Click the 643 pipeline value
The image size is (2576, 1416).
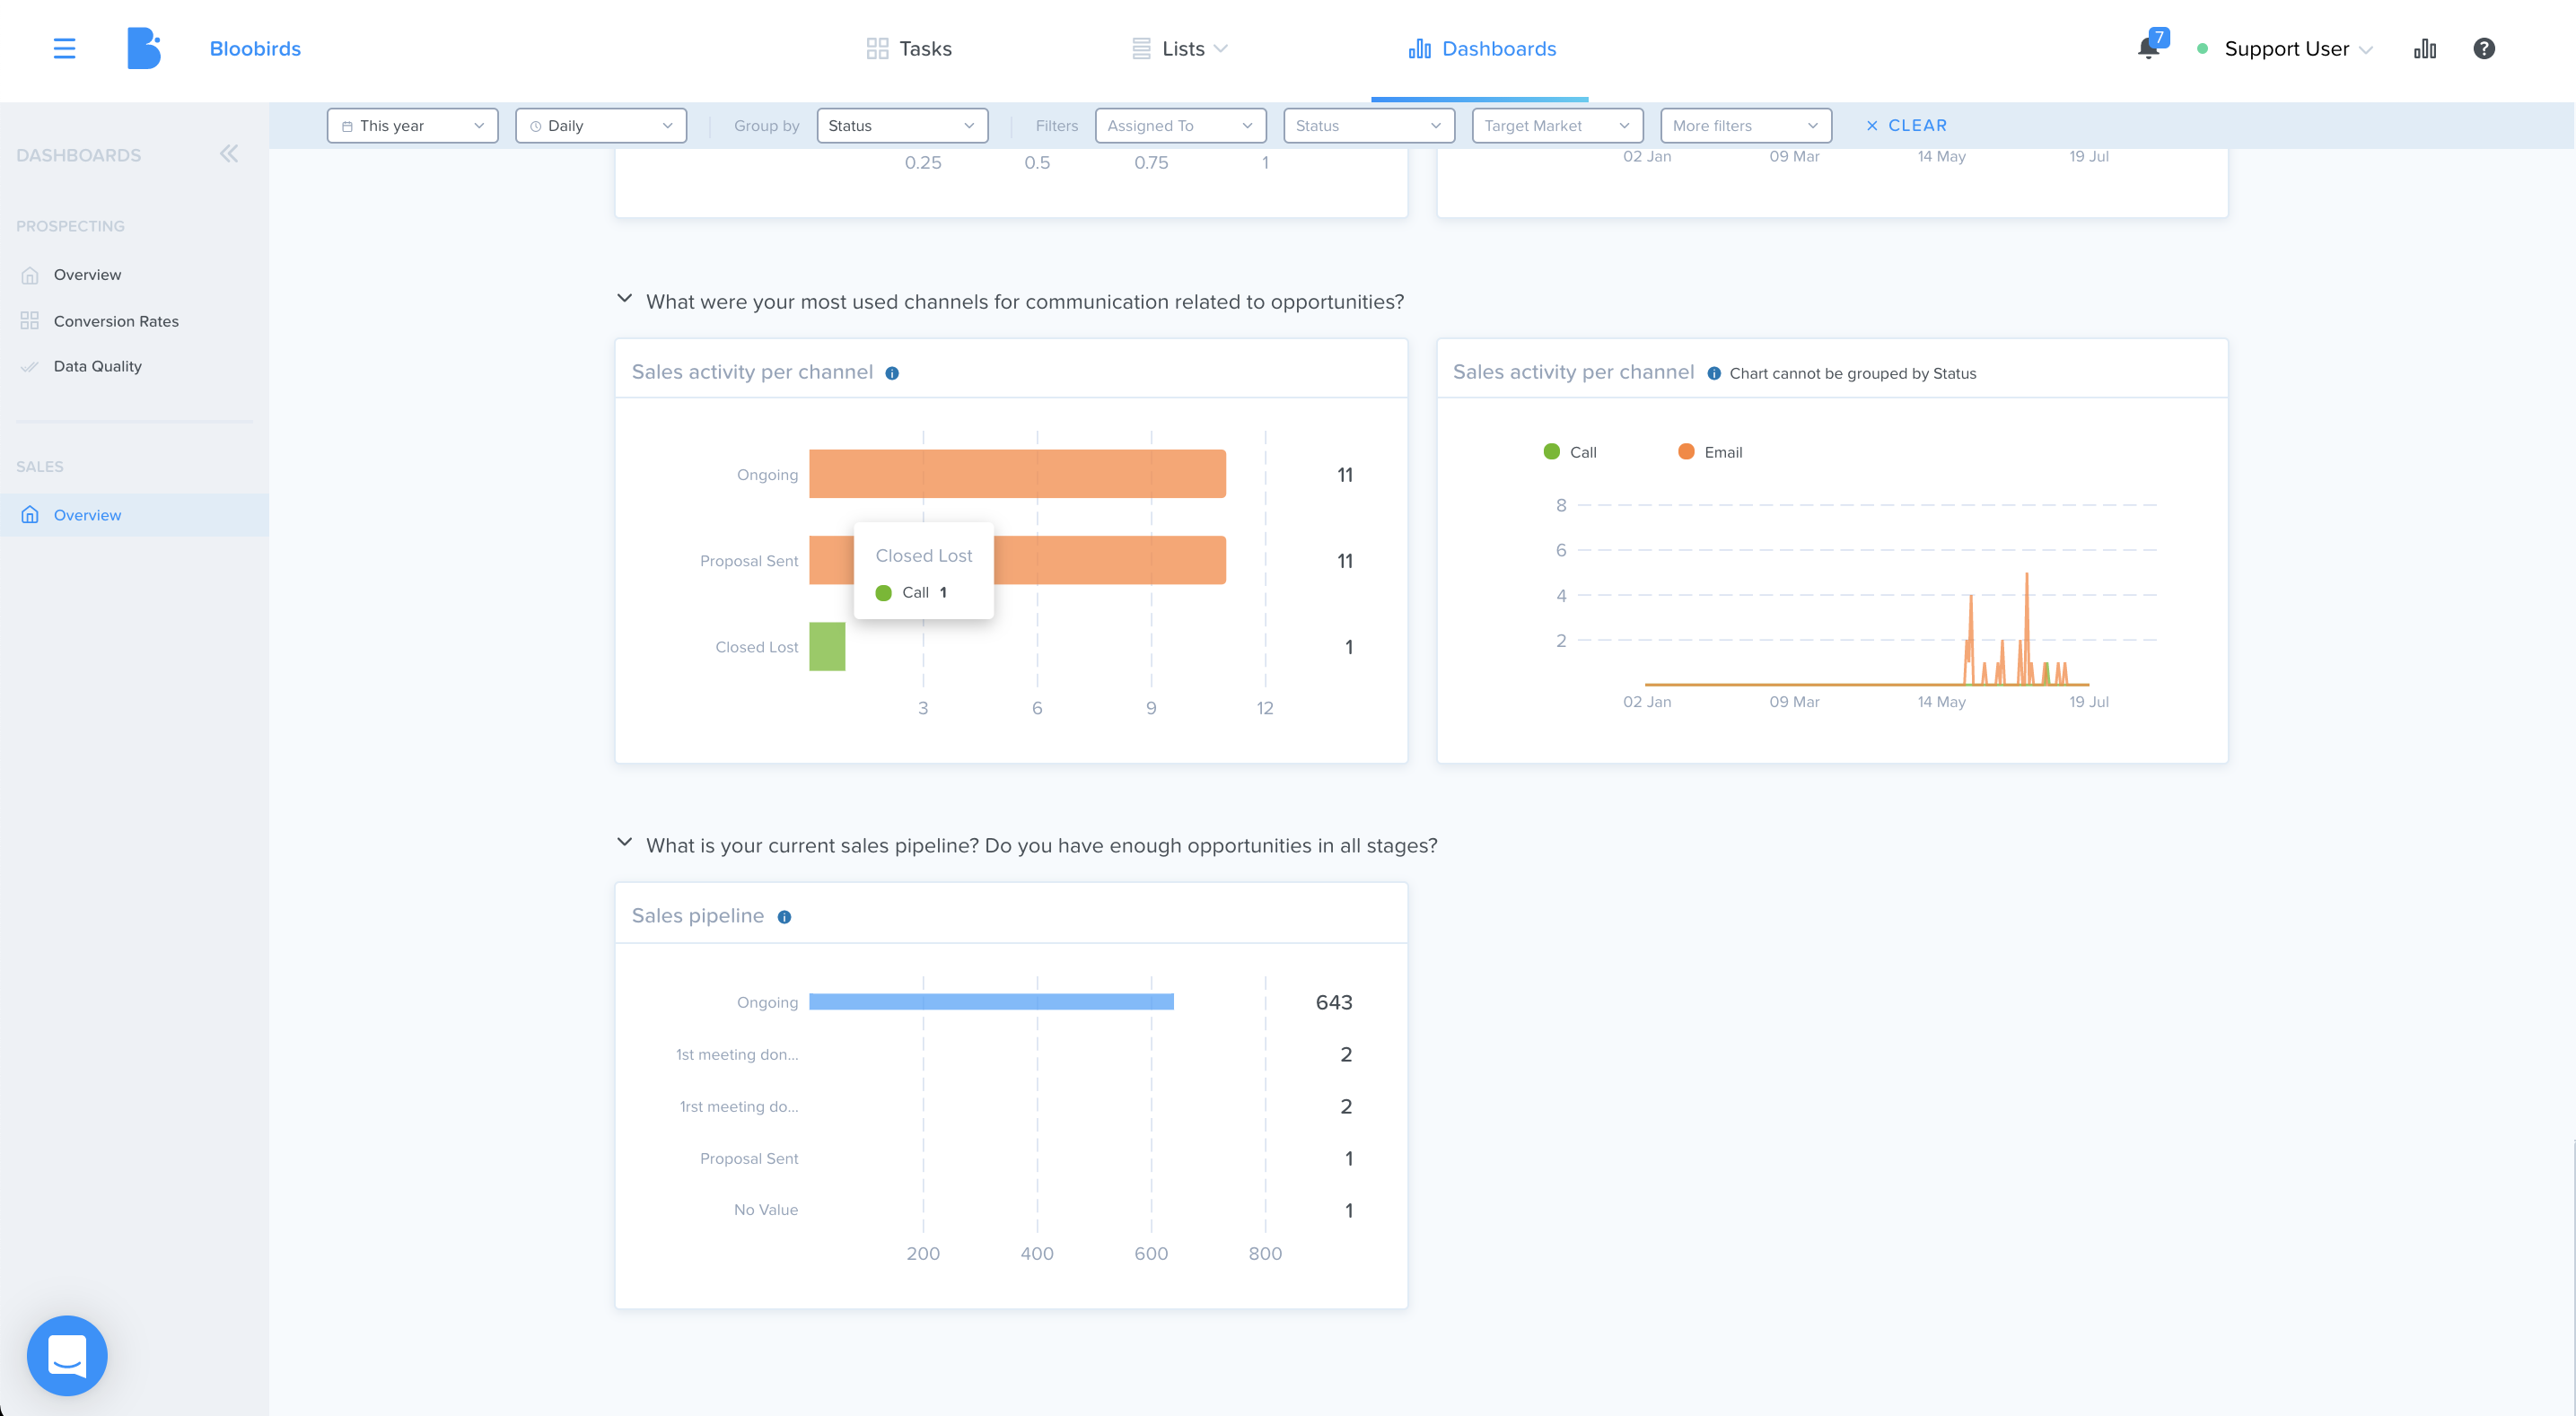tap(1333, 1002)
